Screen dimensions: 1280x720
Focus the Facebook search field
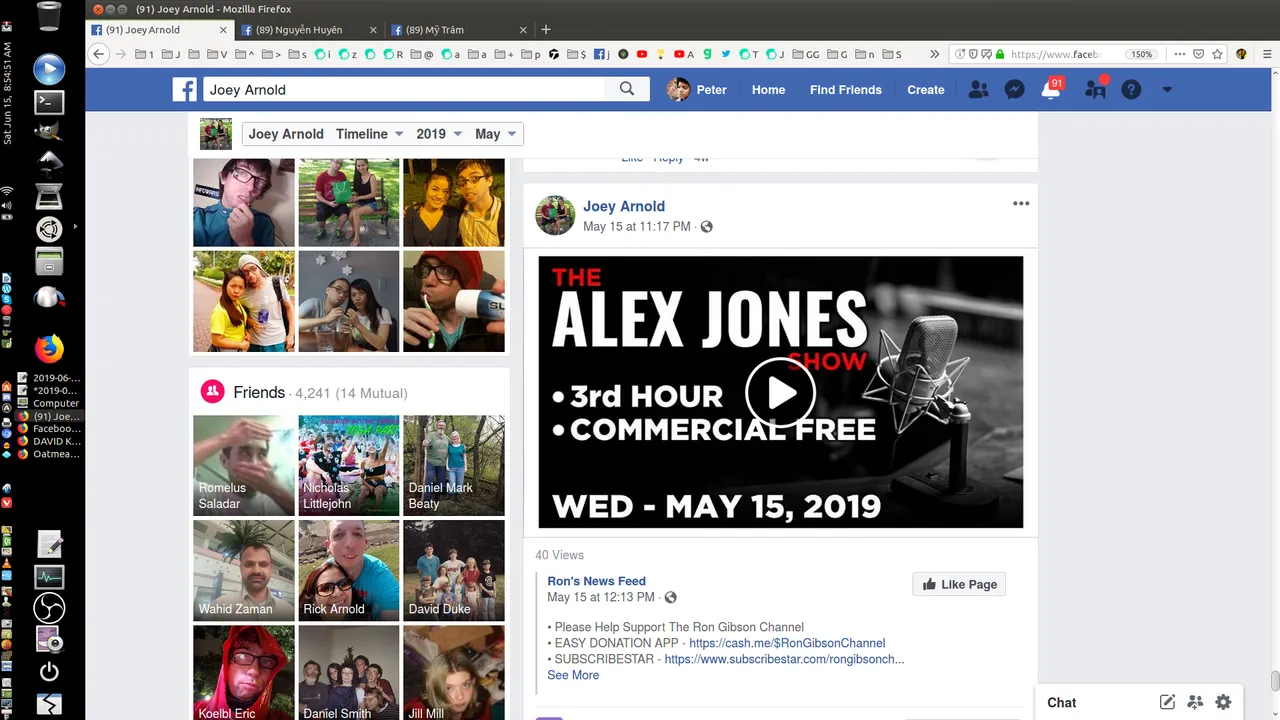coord(405,89)
